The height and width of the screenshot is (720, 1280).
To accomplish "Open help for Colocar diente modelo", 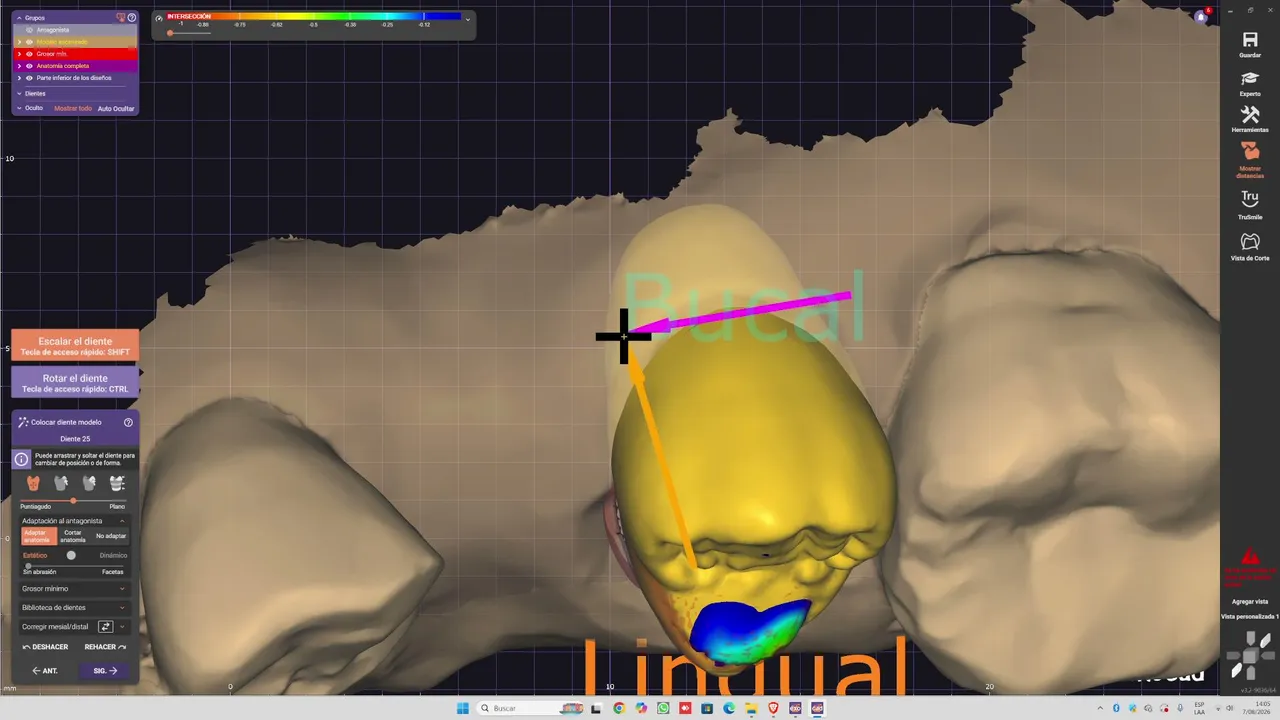I will tap(128, 422).
